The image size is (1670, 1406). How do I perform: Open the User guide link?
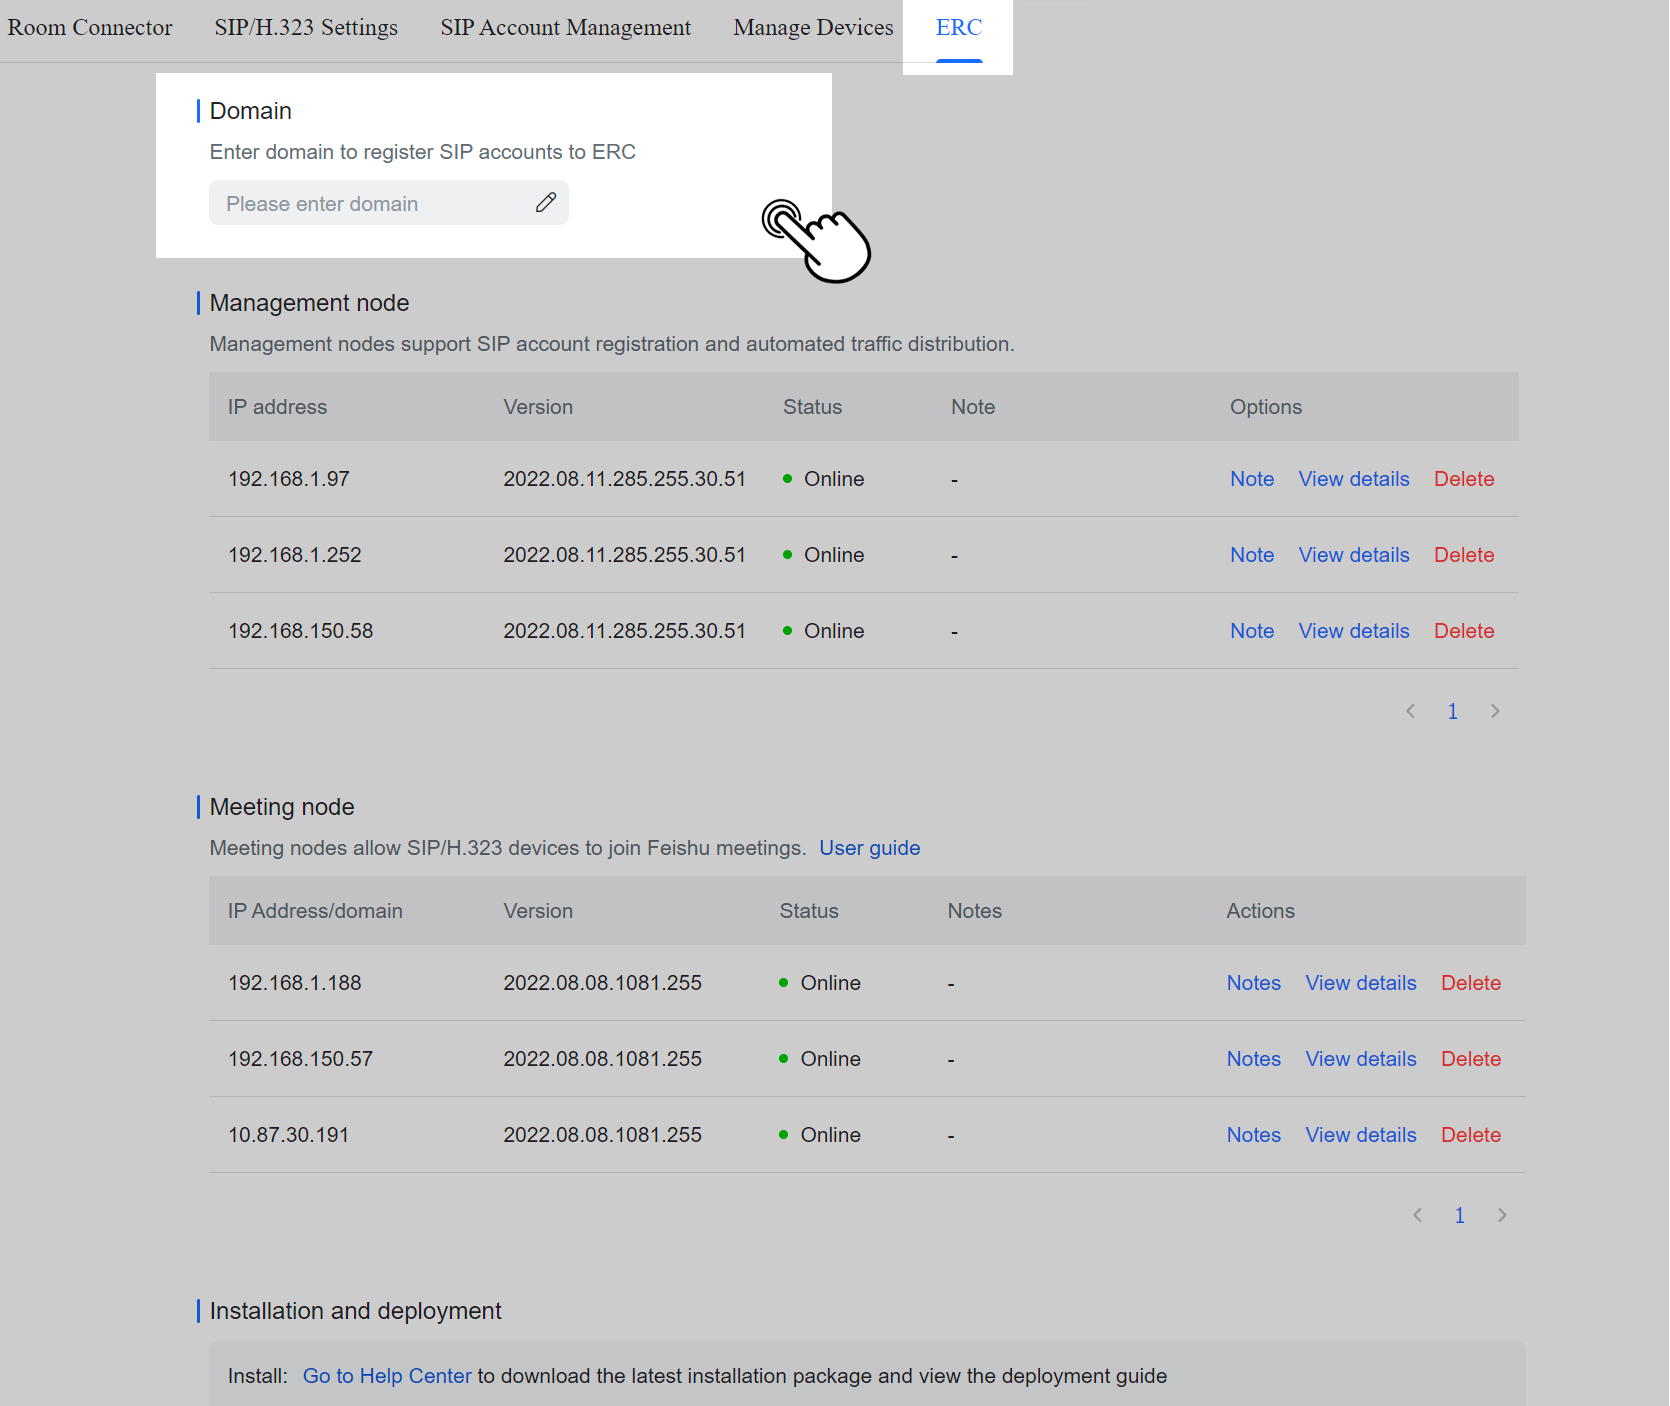coord(869,847)
